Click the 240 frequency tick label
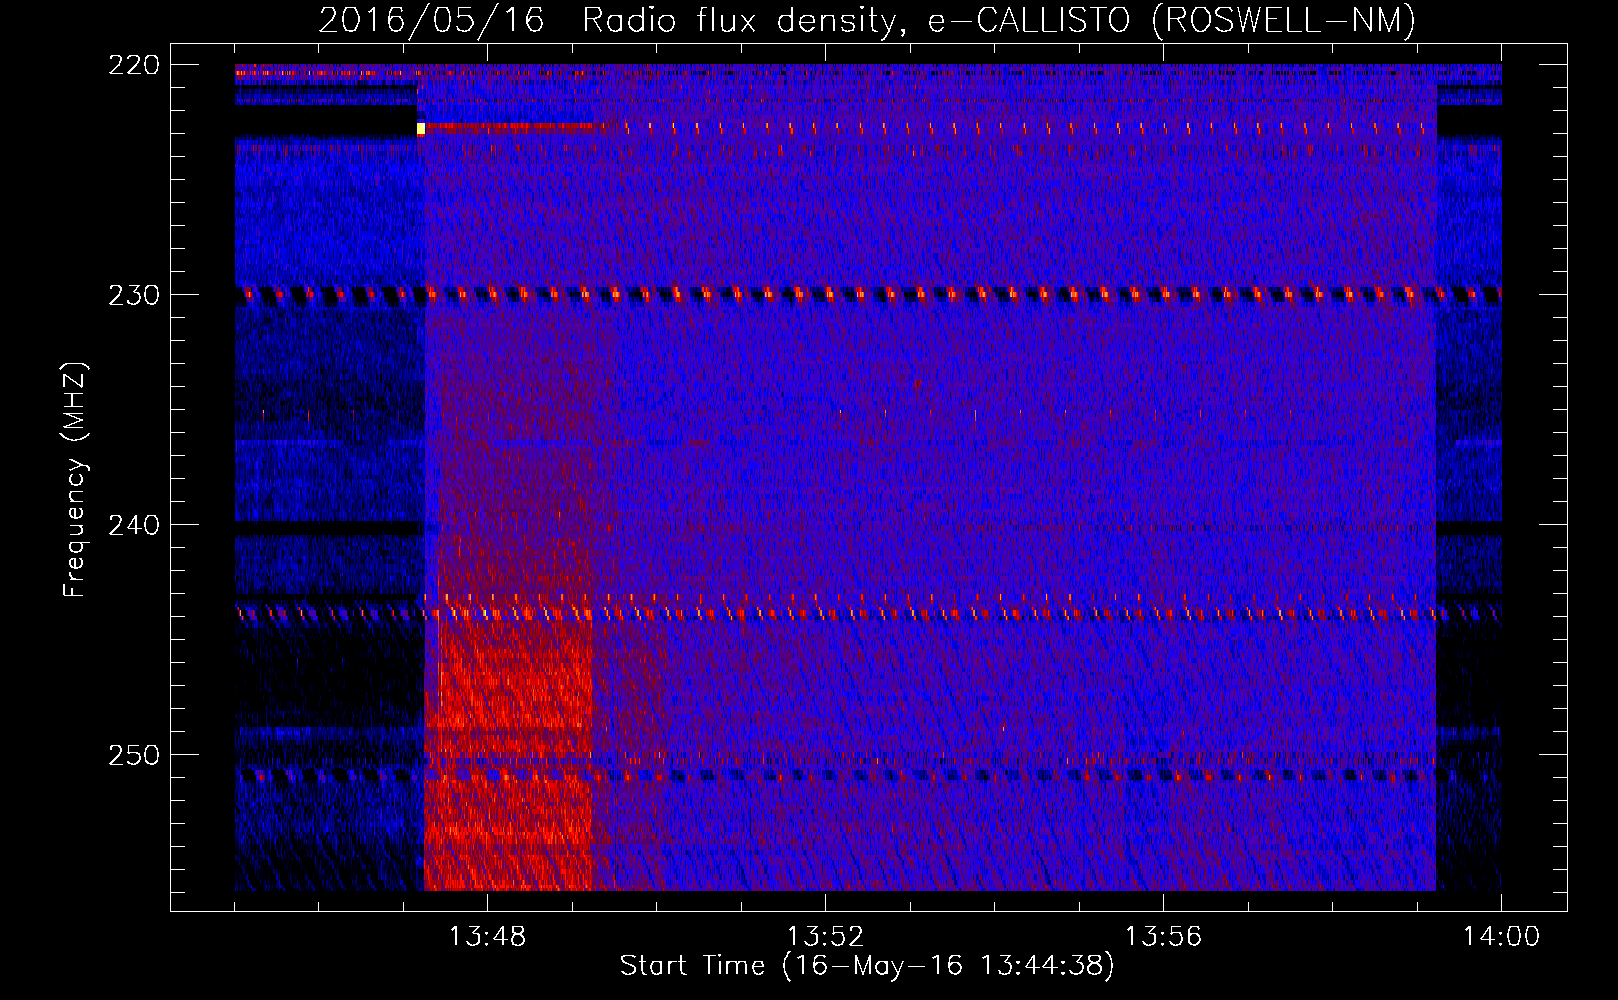 click(x=133, y=525)
